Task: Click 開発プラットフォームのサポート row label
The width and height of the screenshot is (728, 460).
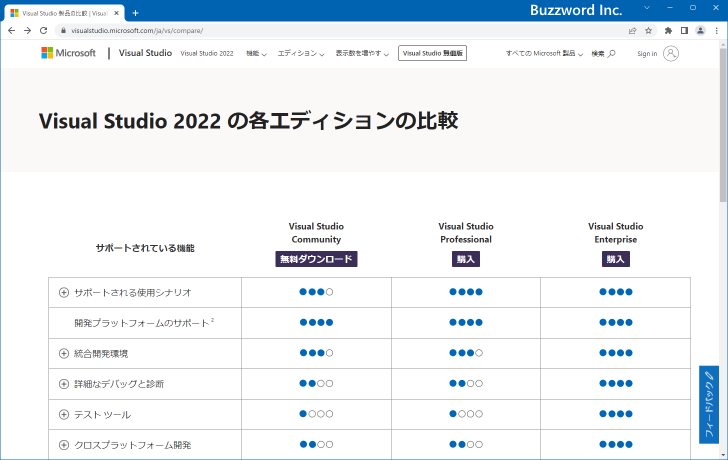Action: (x=144, y=323)
